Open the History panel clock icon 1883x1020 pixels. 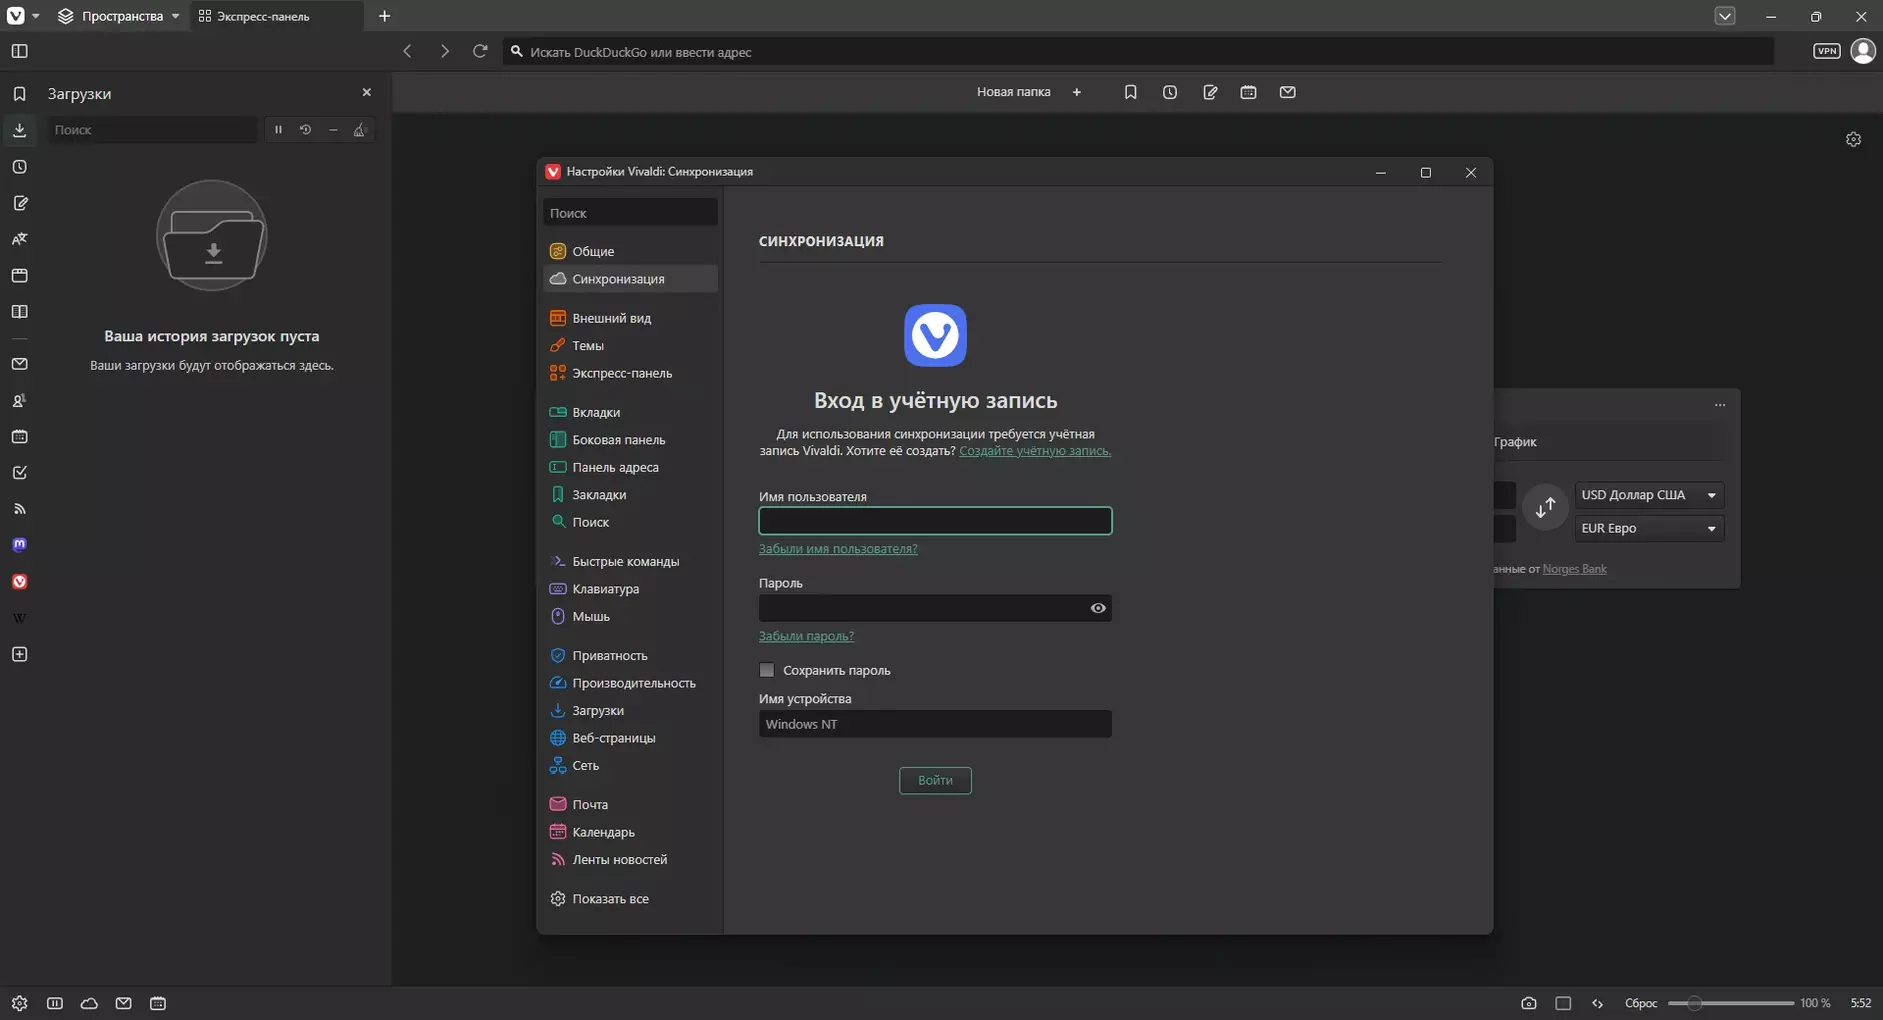19,167
